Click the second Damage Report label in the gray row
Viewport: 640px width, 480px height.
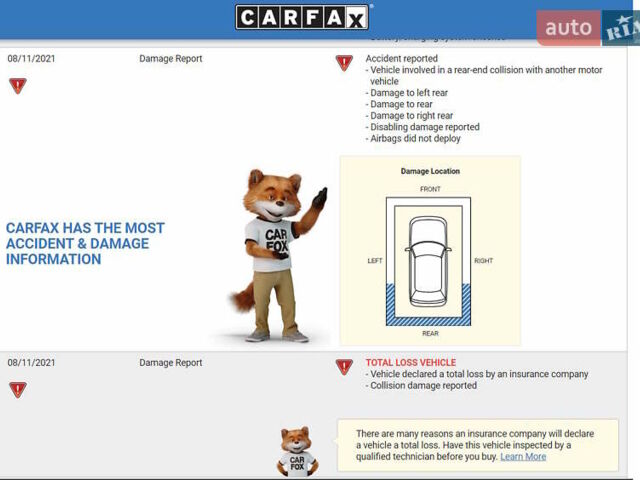pyautogui.click(x=171, y=362)
